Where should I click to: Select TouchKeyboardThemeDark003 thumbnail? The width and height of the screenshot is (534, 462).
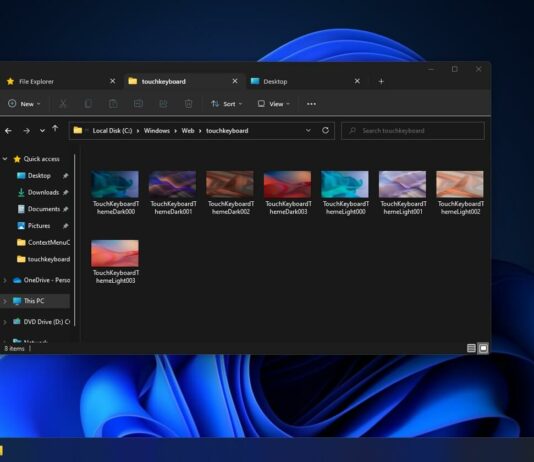287,184
